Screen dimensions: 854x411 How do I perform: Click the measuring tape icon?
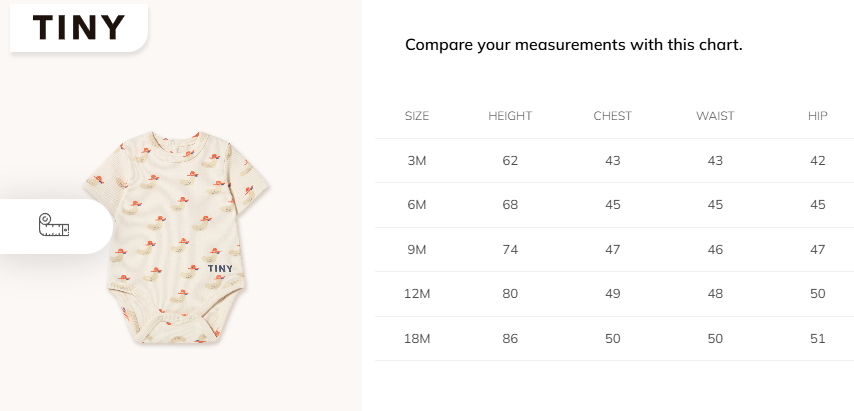coord(54,226)
